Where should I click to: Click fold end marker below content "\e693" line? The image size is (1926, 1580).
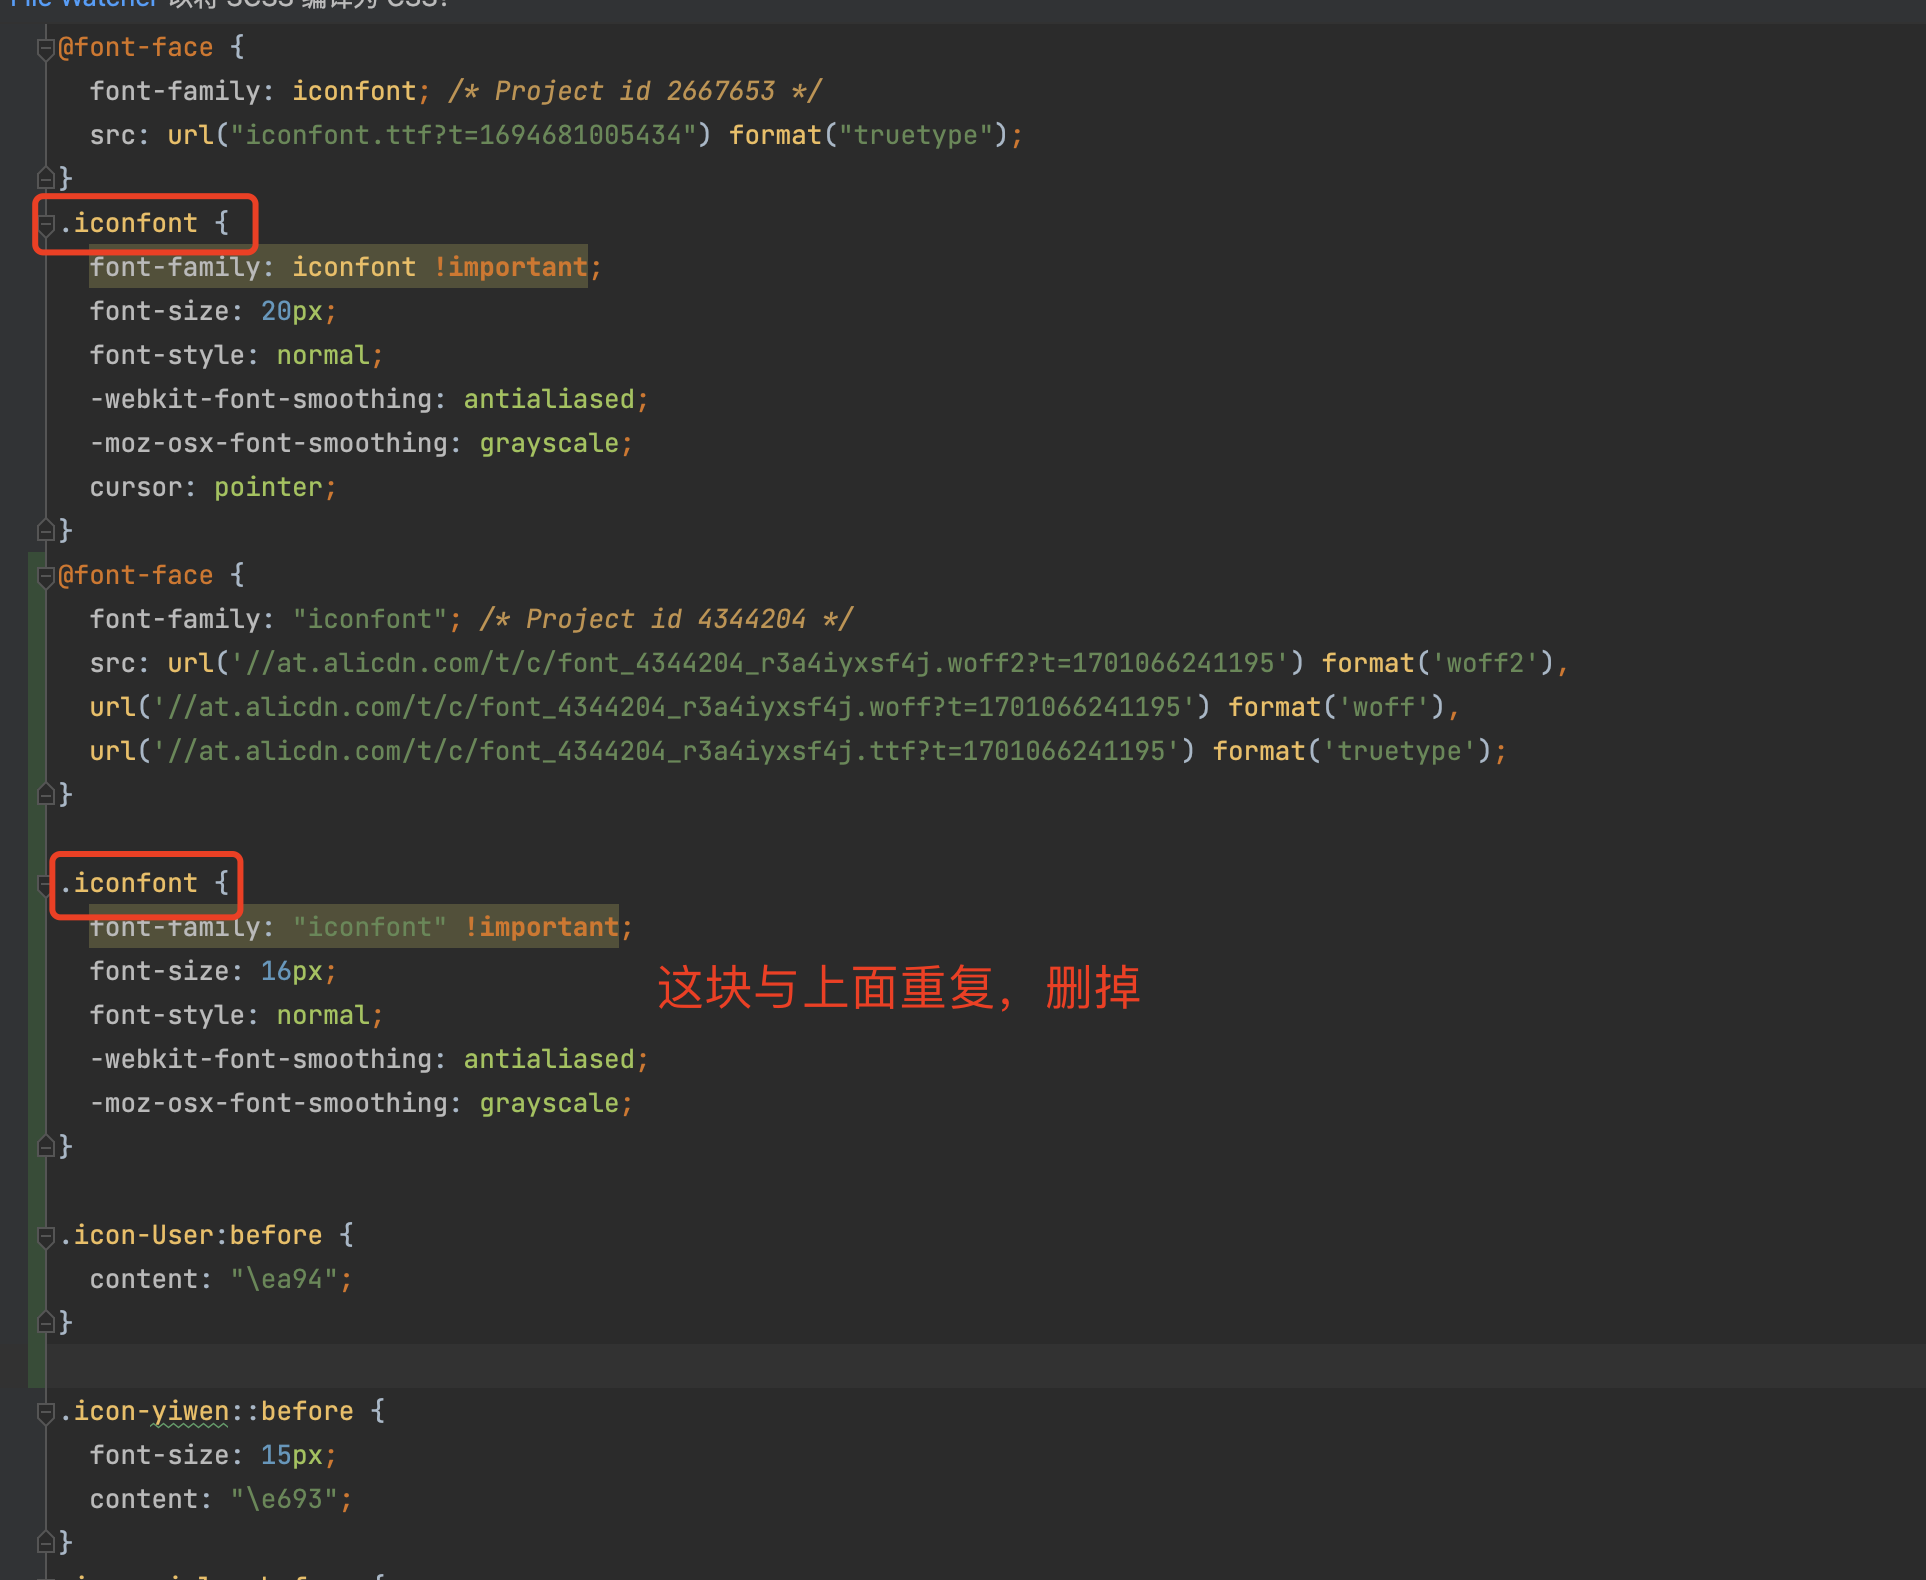[x=45, y=1542]
